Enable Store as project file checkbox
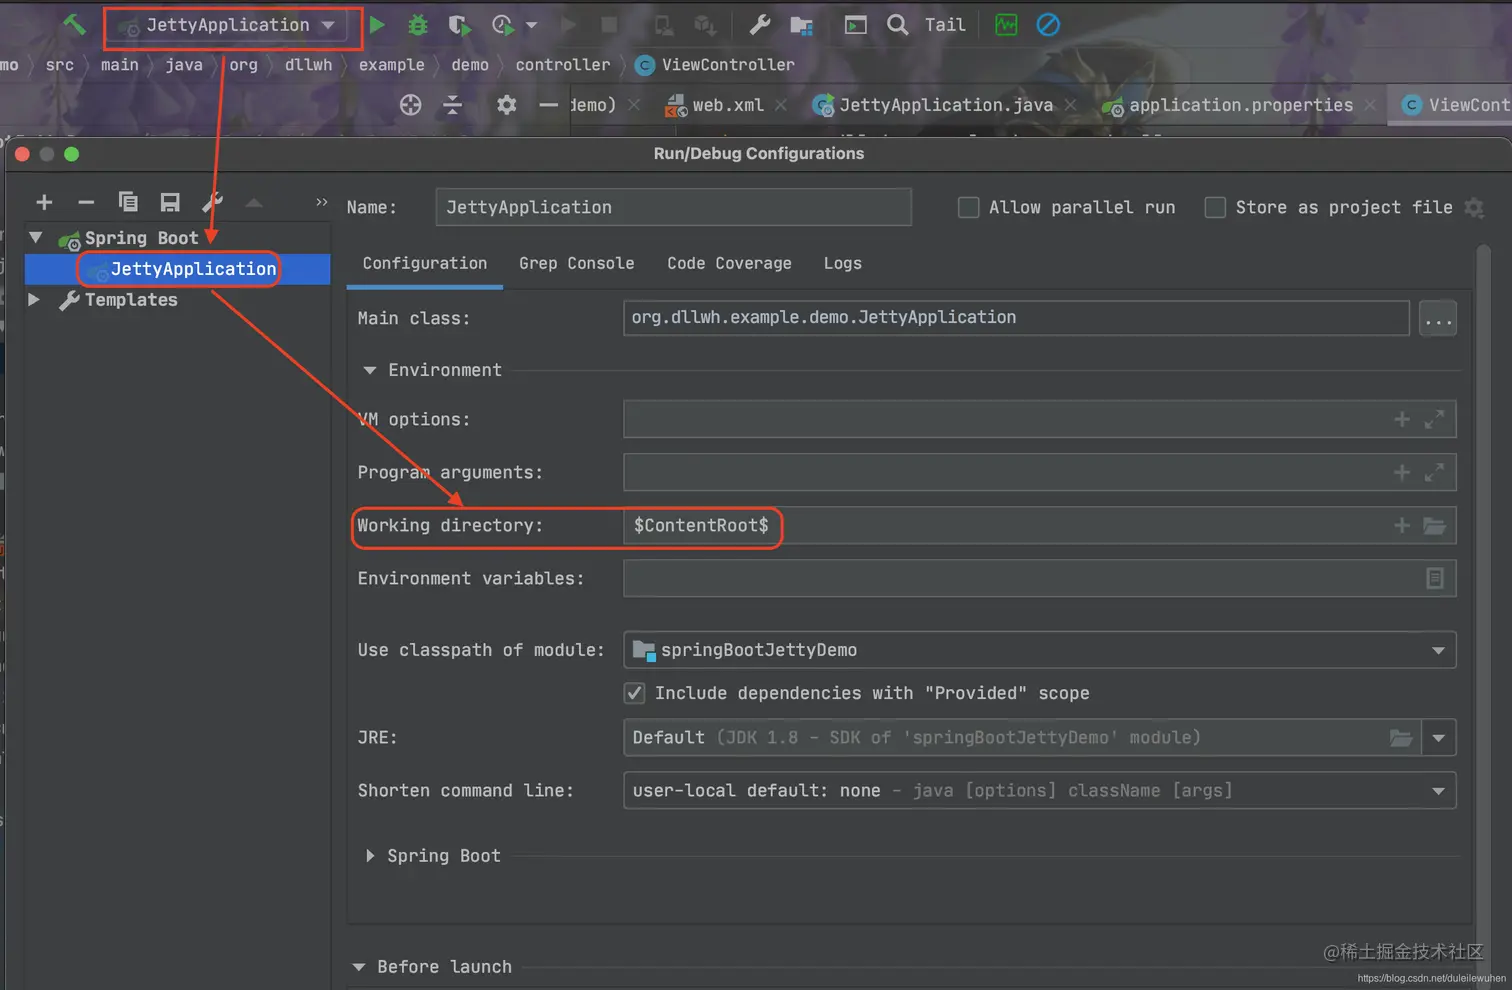Image resolution: width=1512 pixels, height=990 pixels. tap(1215, 207)
